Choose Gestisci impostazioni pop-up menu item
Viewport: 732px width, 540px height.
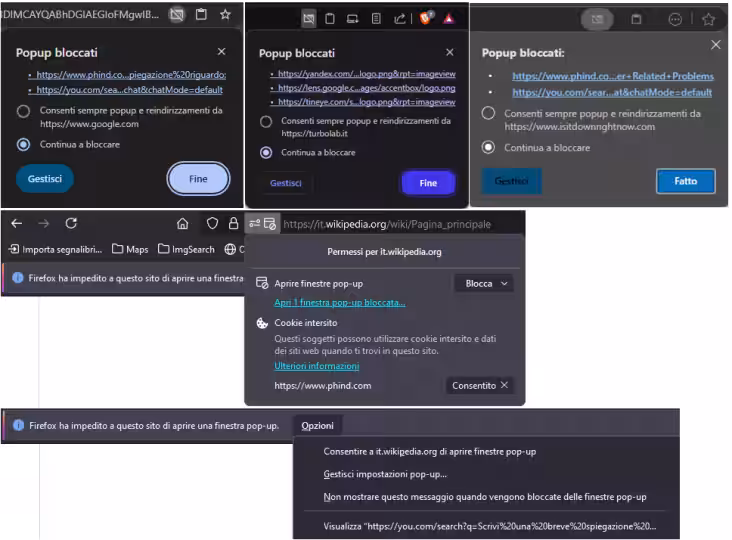pyautogui.click(x=385, y=474)
